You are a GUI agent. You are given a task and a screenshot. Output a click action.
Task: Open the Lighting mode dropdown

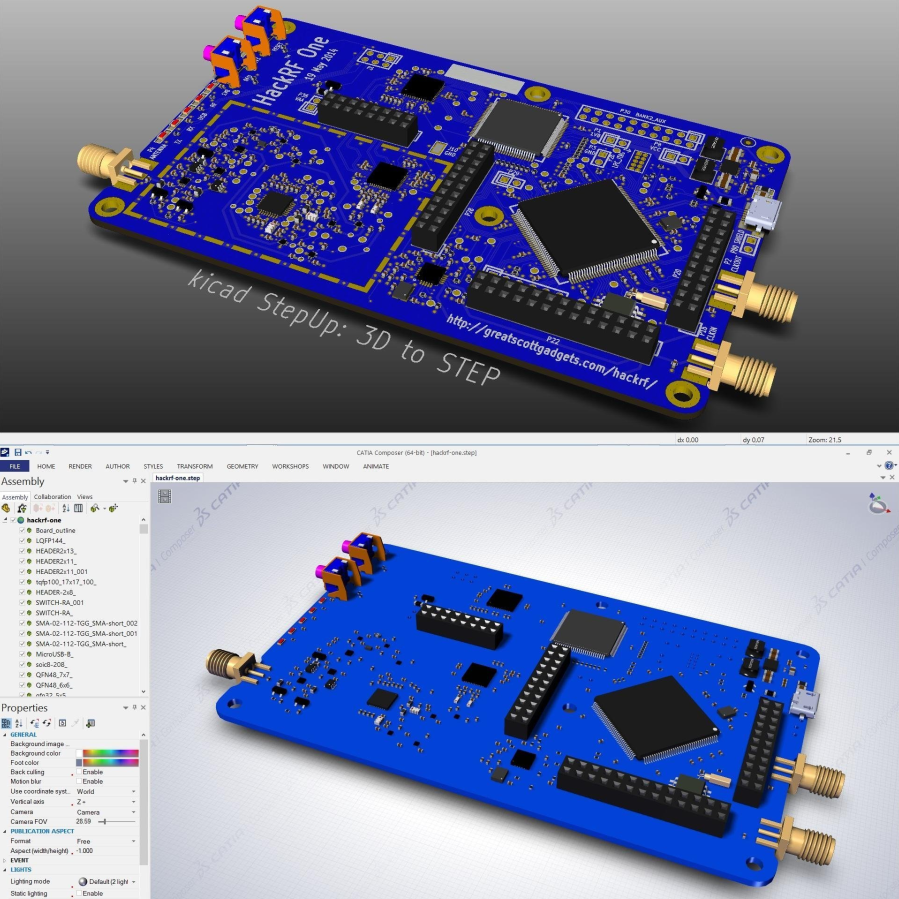tap(133, 881)
